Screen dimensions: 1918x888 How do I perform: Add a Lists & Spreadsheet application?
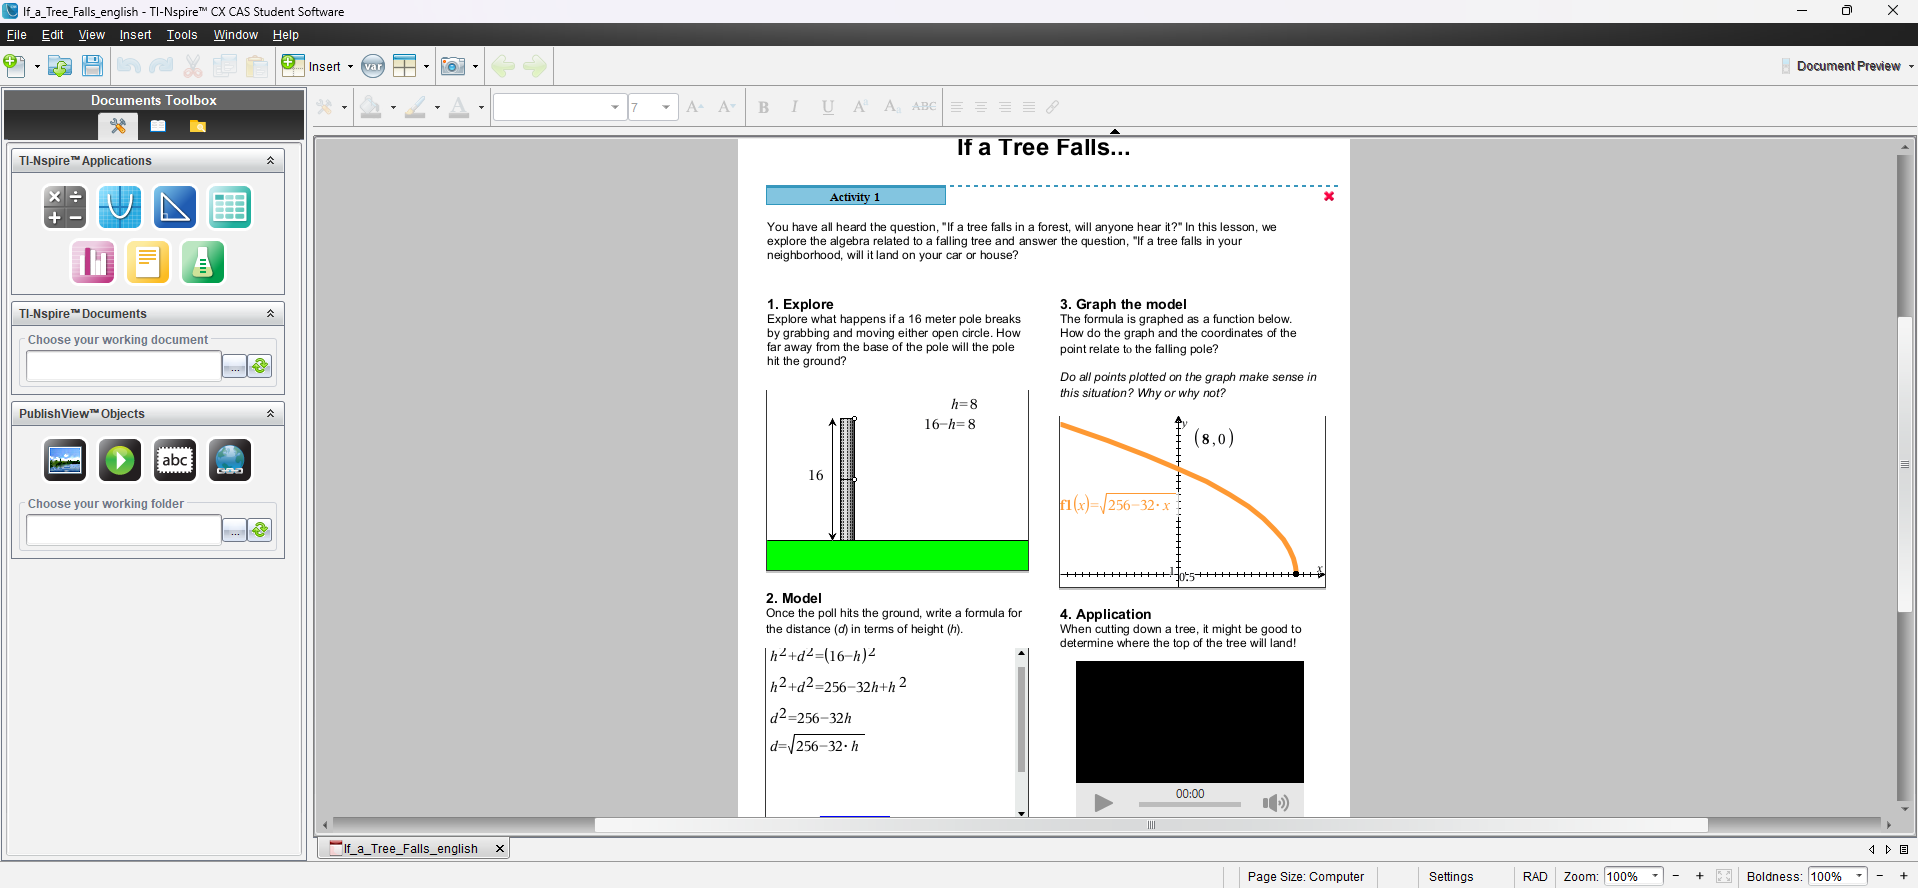pyautogui.click(x=230, y=207)
